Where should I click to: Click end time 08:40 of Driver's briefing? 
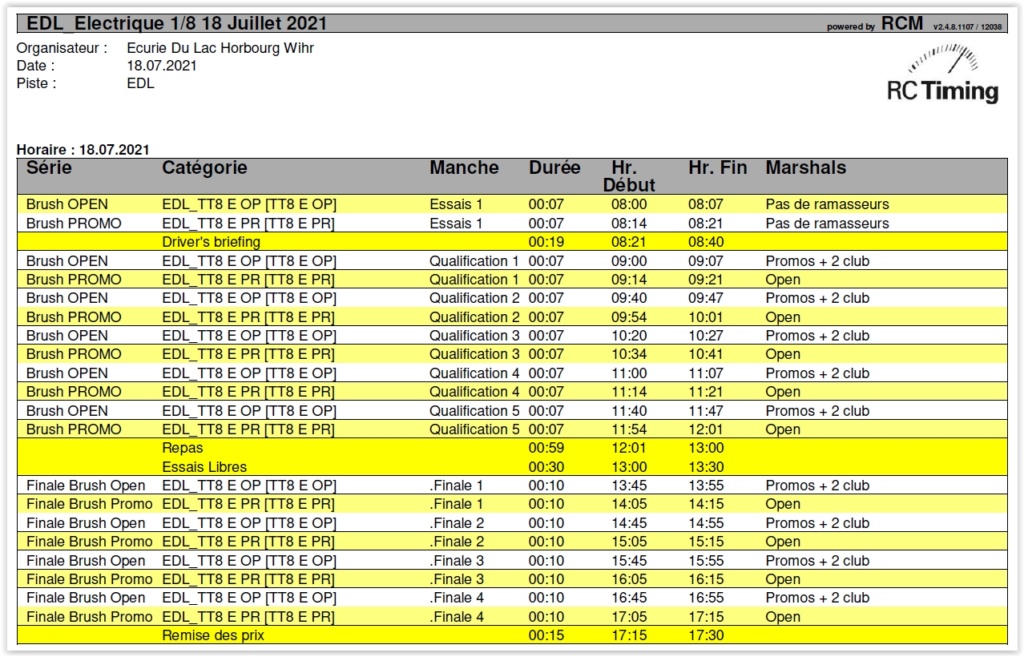(x=705, y=242)
